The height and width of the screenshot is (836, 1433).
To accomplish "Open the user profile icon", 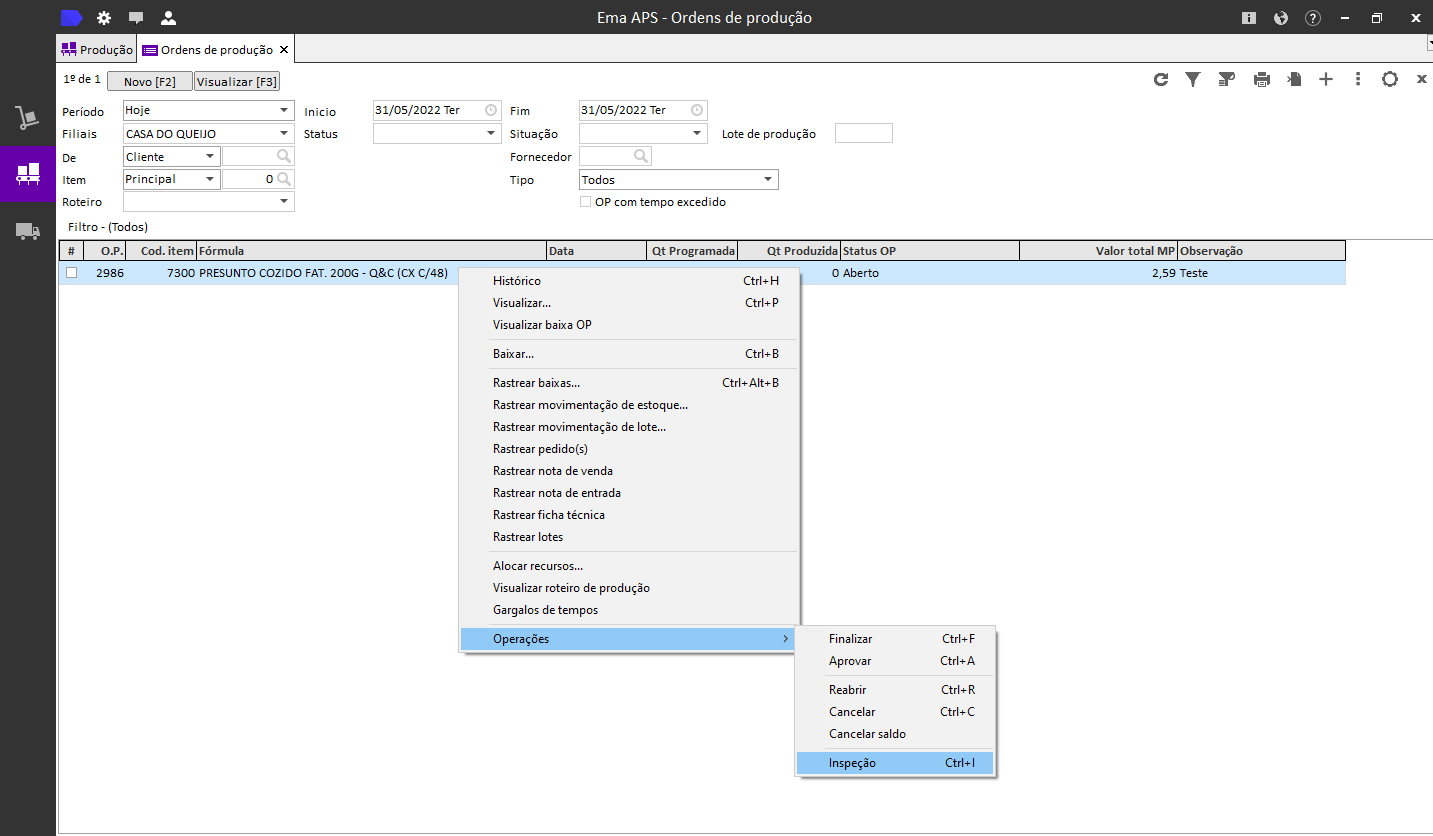I will [168, 18].
